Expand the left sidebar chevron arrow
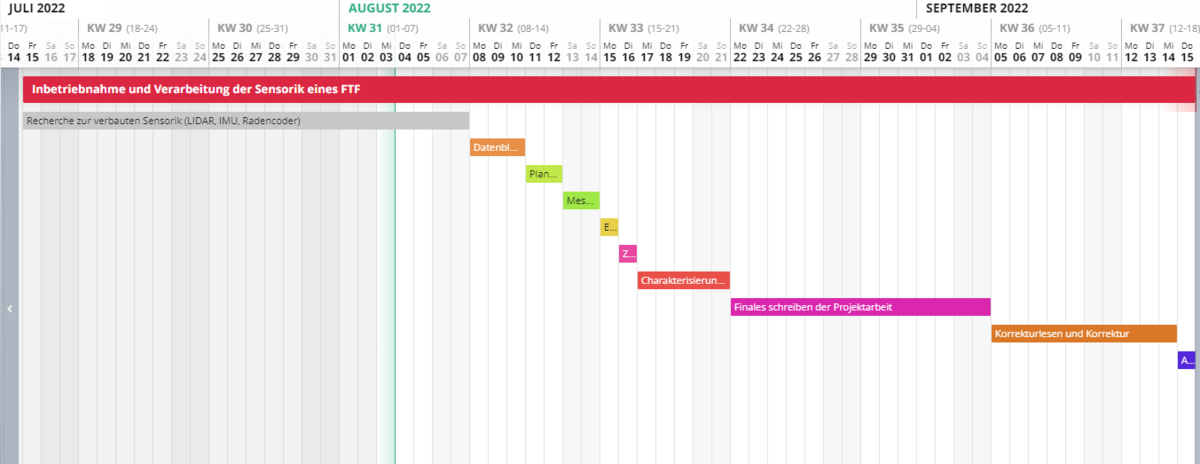Viewport: 1200px width, 464px height. 10,309
